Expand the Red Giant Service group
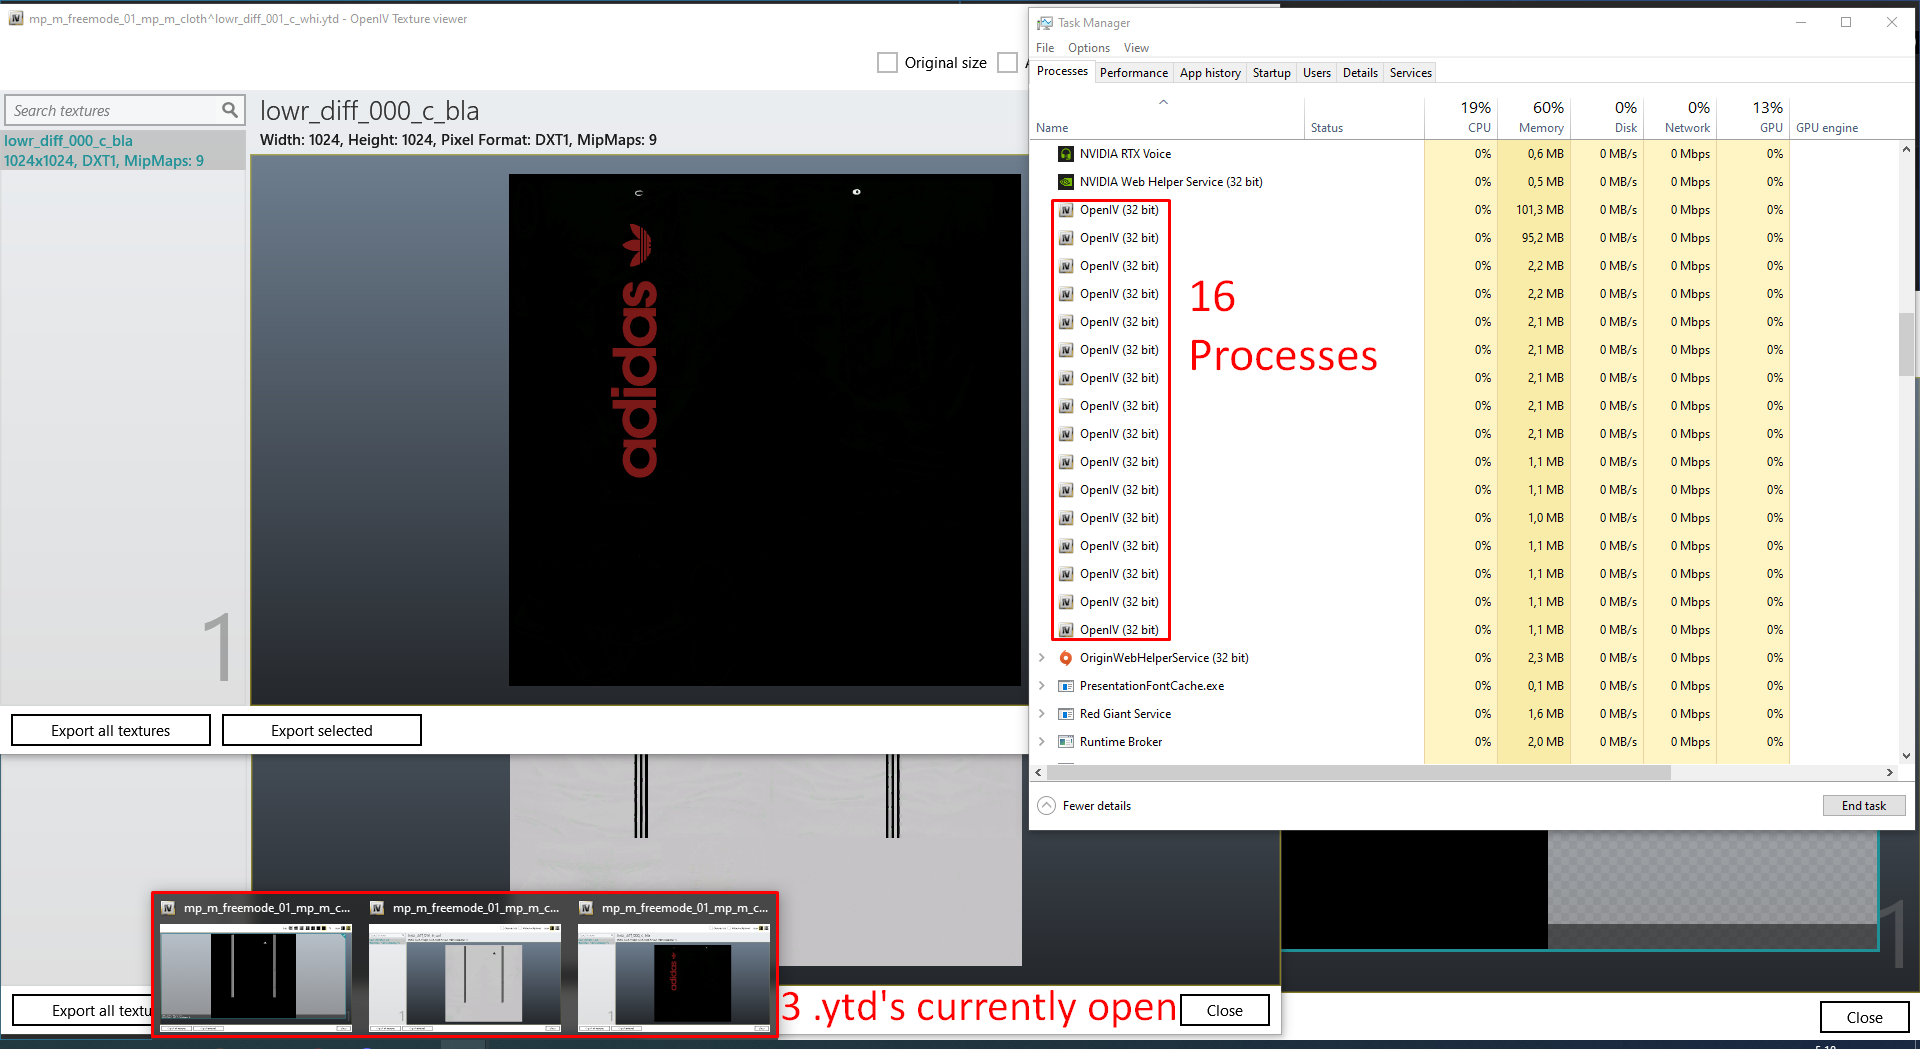This screenshot has width=1920, height=1049. (1042, 714)
